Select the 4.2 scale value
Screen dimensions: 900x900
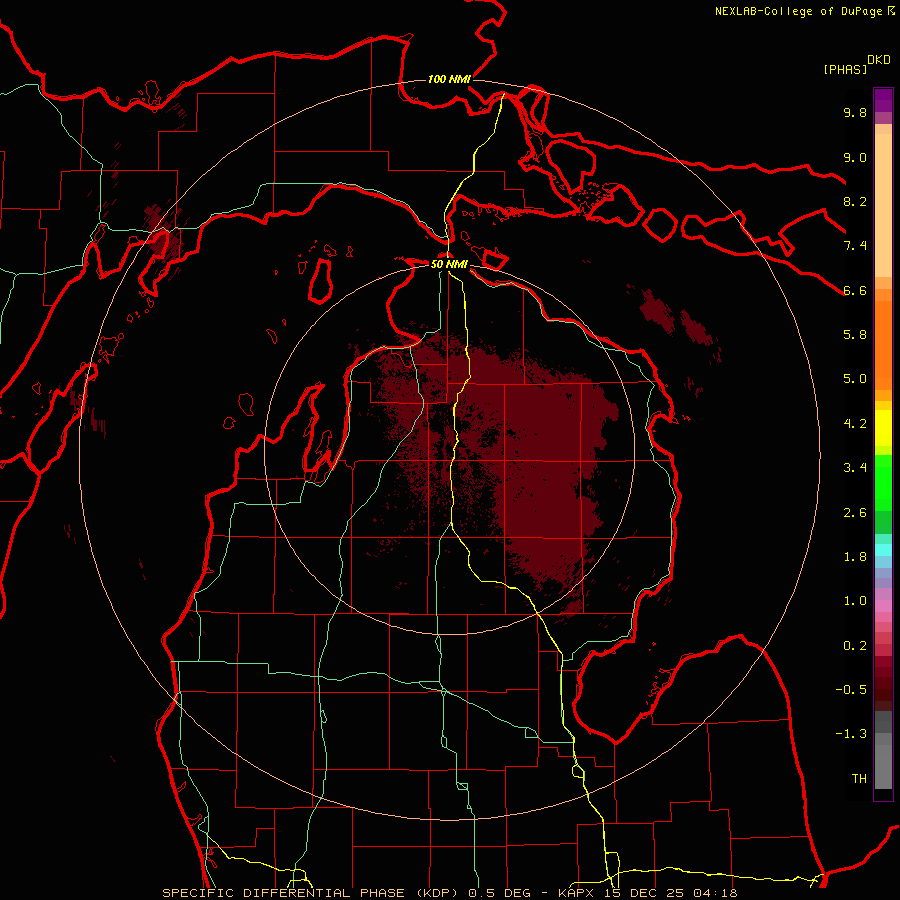[x=855, y=424]
